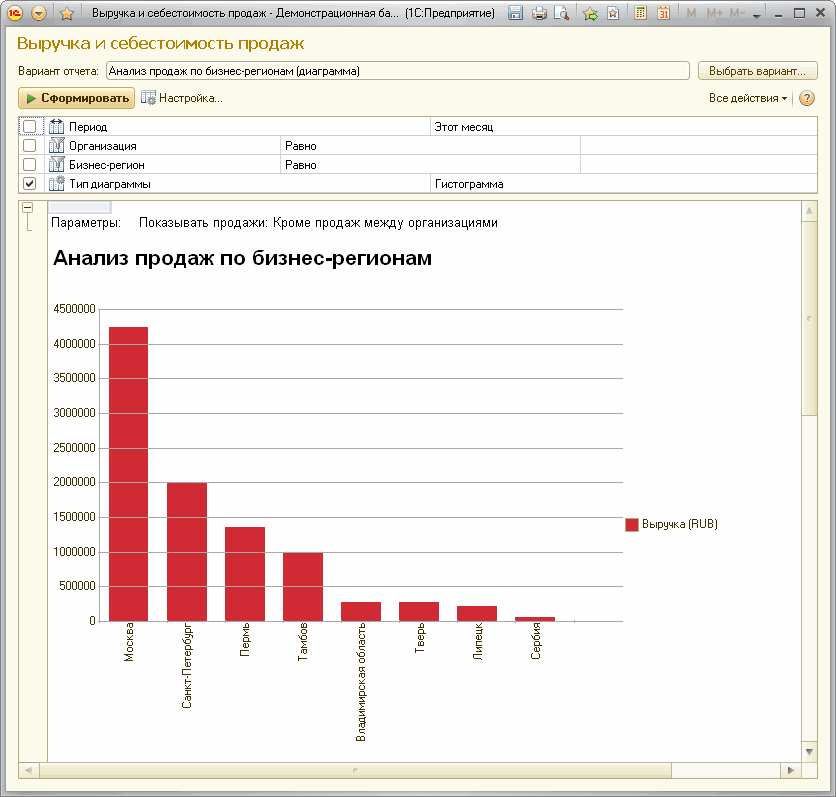Open the Все действия dropdown menu
The width and height of the screenshot is (836, 797).
[748, 98]
